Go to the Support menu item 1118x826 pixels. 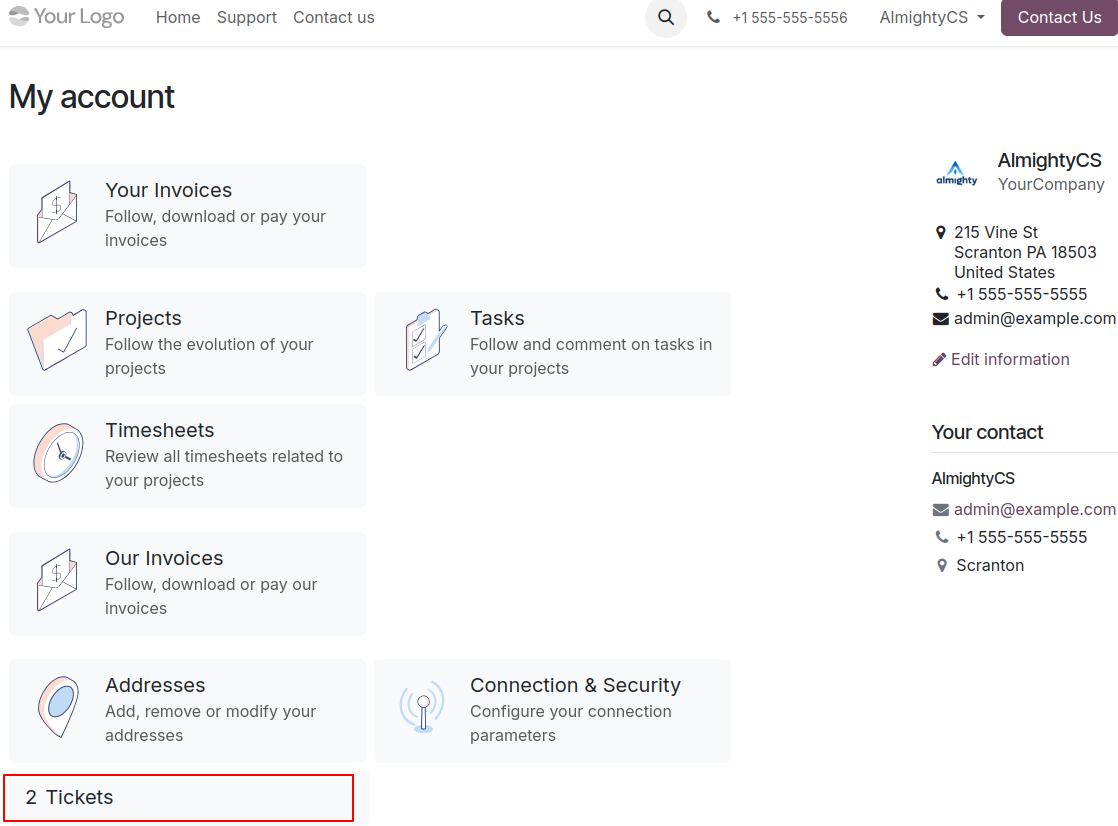tap(246, 18)
